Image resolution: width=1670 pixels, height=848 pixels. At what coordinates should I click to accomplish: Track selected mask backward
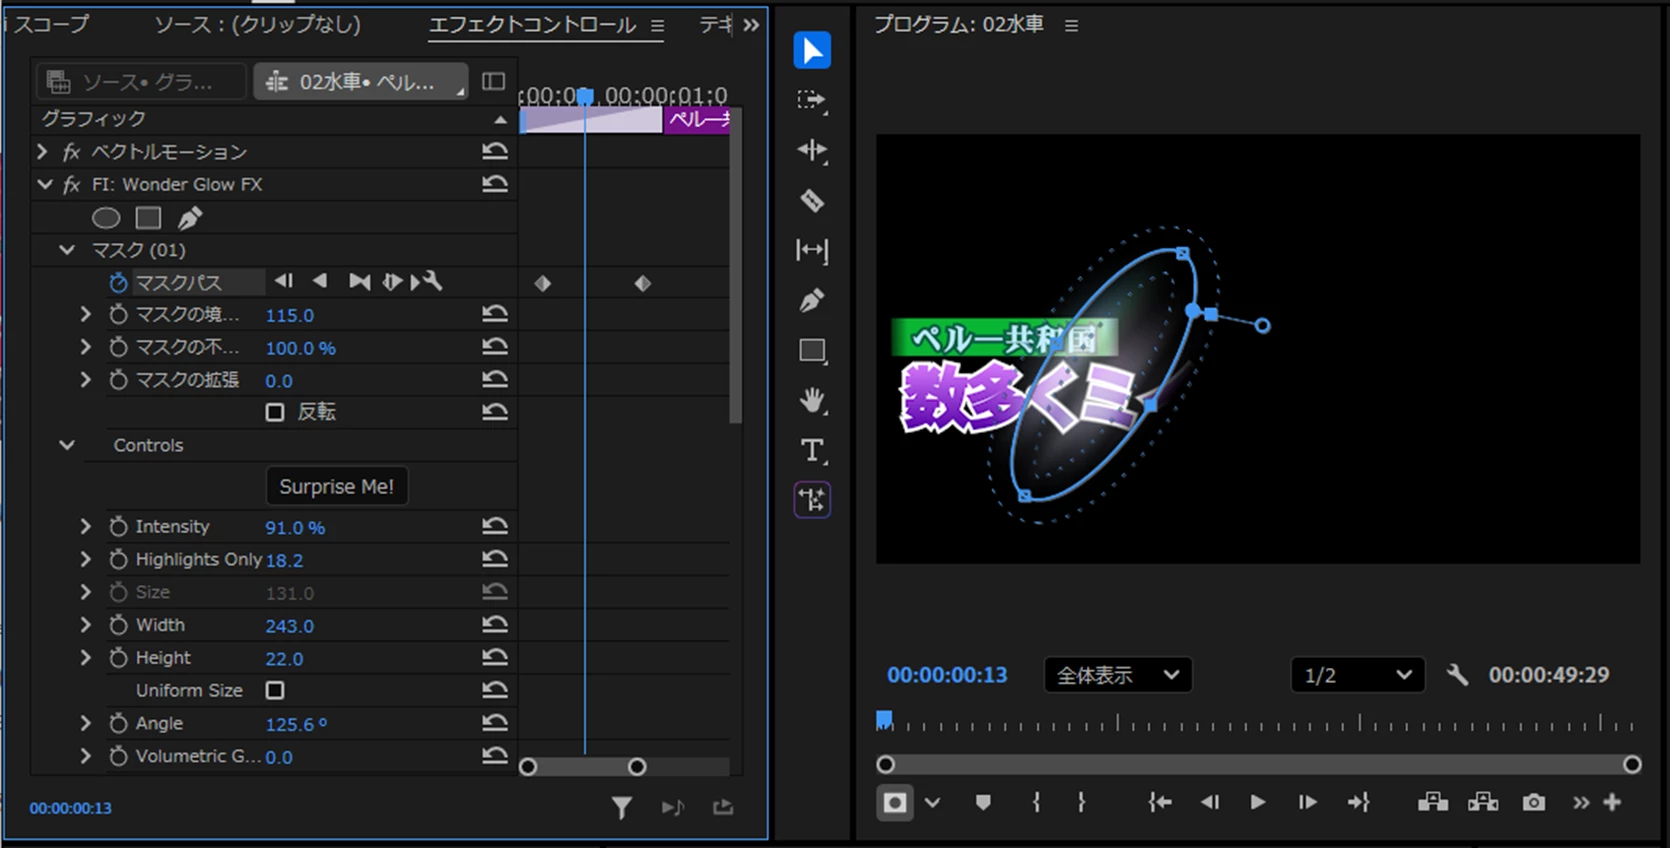coord(320,282)
